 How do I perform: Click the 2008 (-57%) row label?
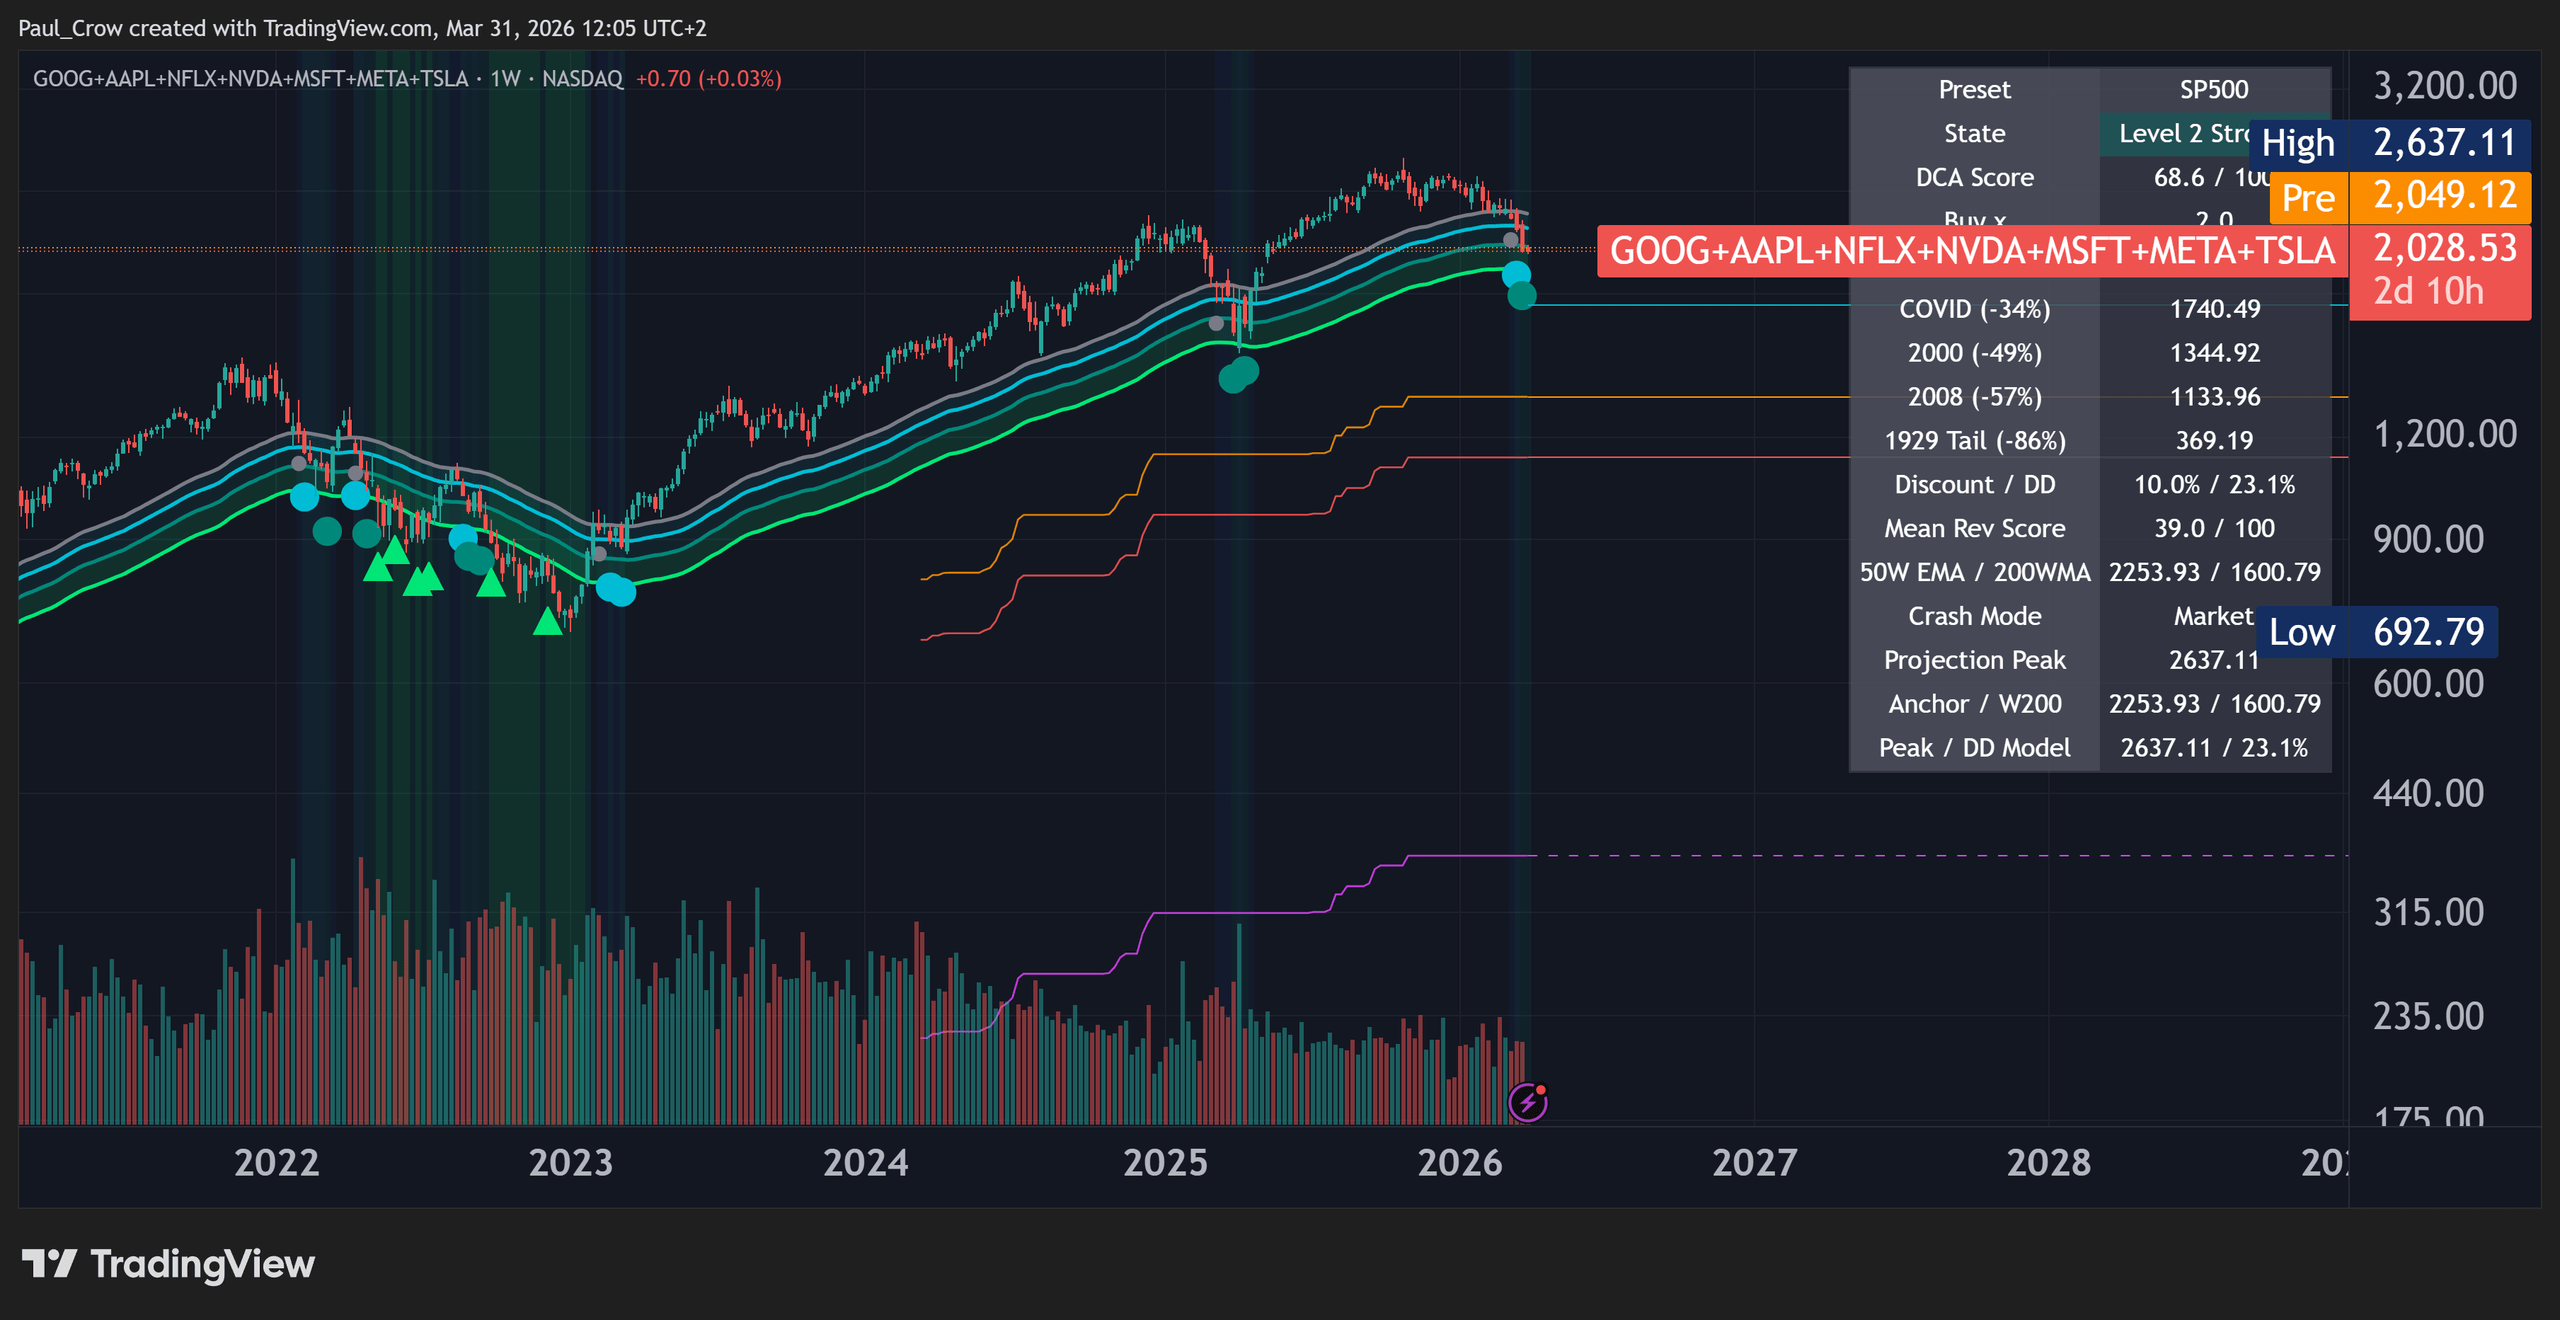coord(1974,397)
